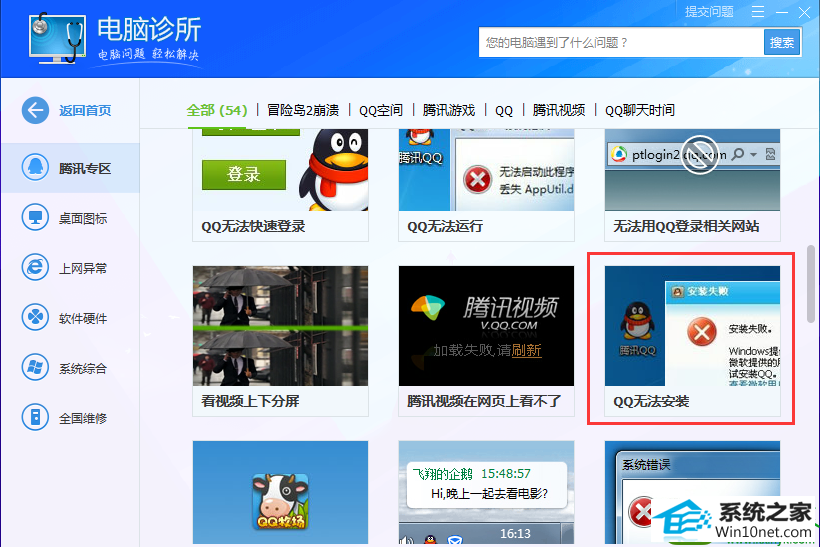The height and width of the screenshot is (547, 820).
Task: Open the 桌面图标 monitor icon
Action: click(35, 218)
